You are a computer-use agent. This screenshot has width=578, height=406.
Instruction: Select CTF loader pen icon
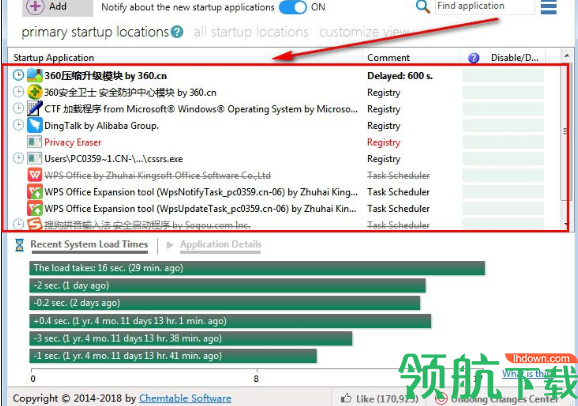(x=35, y=108)
